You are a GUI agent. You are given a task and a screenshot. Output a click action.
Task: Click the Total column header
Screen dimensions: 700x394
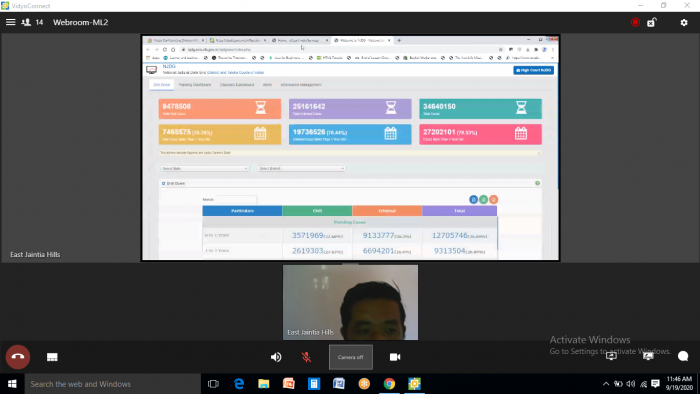pyautogui.click(x=459, y=211)
